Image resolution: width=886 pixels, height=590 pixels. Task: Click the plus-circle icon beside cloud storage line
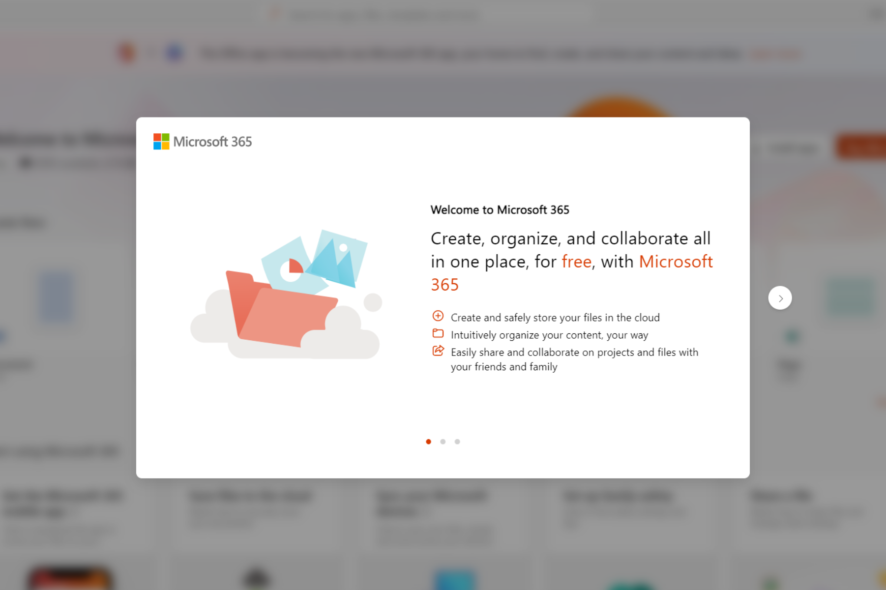click(438, 316)
